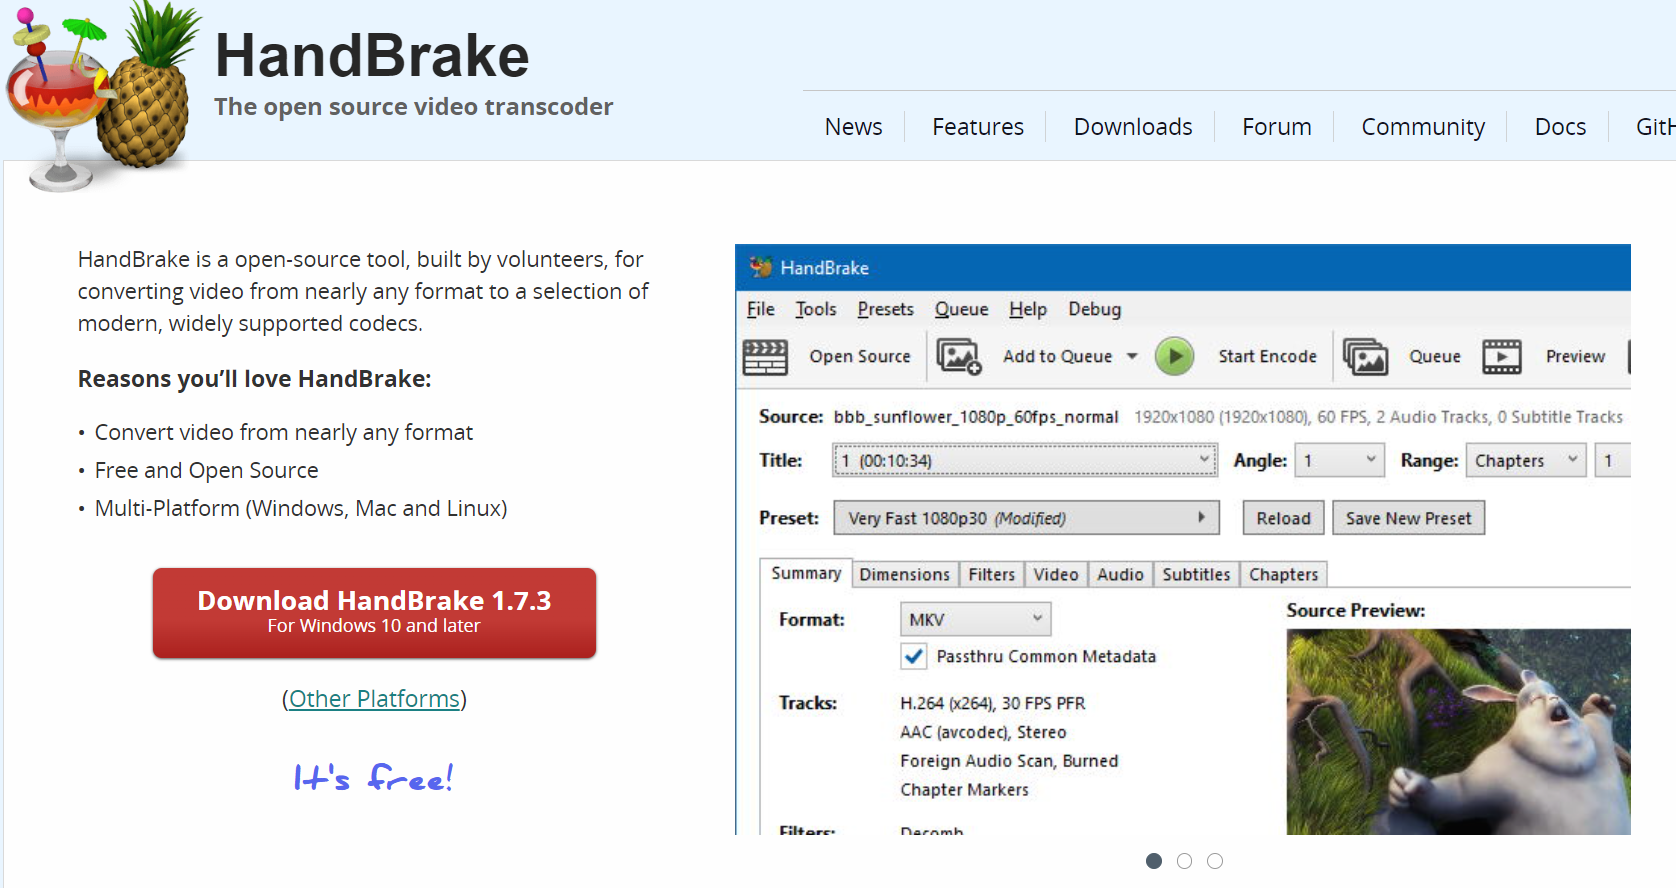Go to the Docs page
1676x888 pixels.
(1560, 127)
